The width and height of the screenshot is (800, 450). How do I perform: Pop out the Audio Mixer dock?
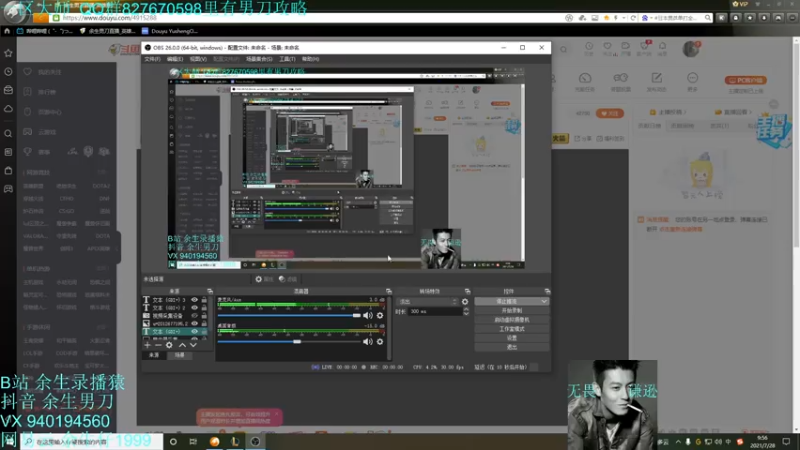point(389,291)
